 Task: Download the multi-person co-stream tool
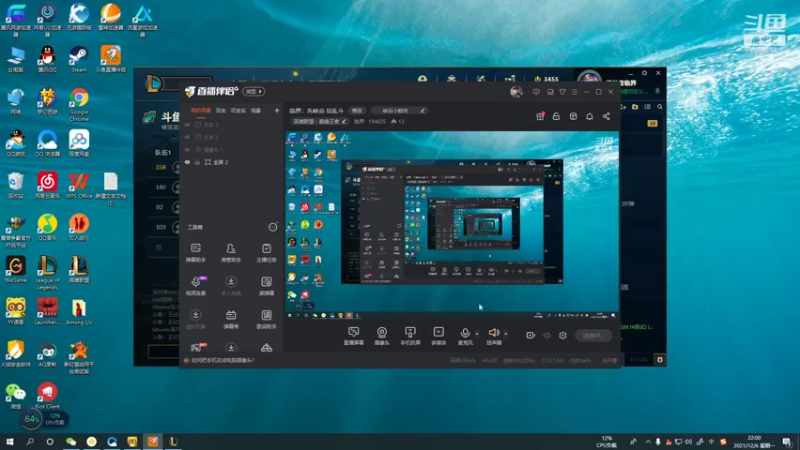[x=231, y=286]
